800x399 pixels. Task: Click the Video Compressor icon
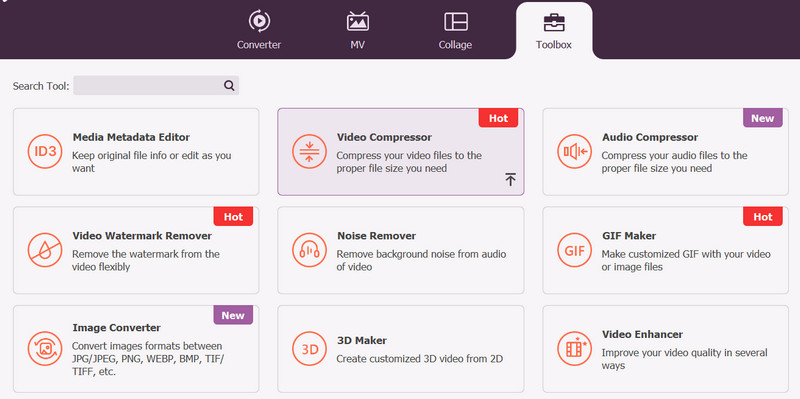coord(309,152)
